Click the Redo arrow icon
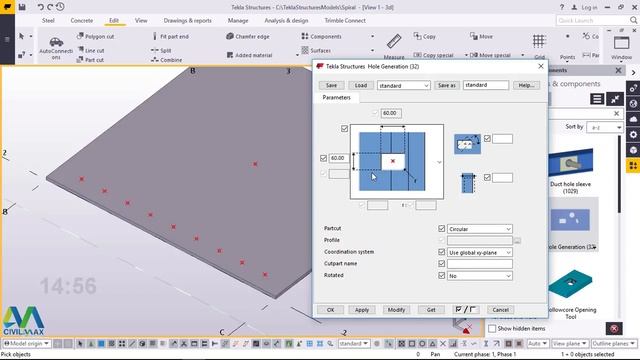The image size is (640, 360). pyautogui.click(x=50, y=7)
